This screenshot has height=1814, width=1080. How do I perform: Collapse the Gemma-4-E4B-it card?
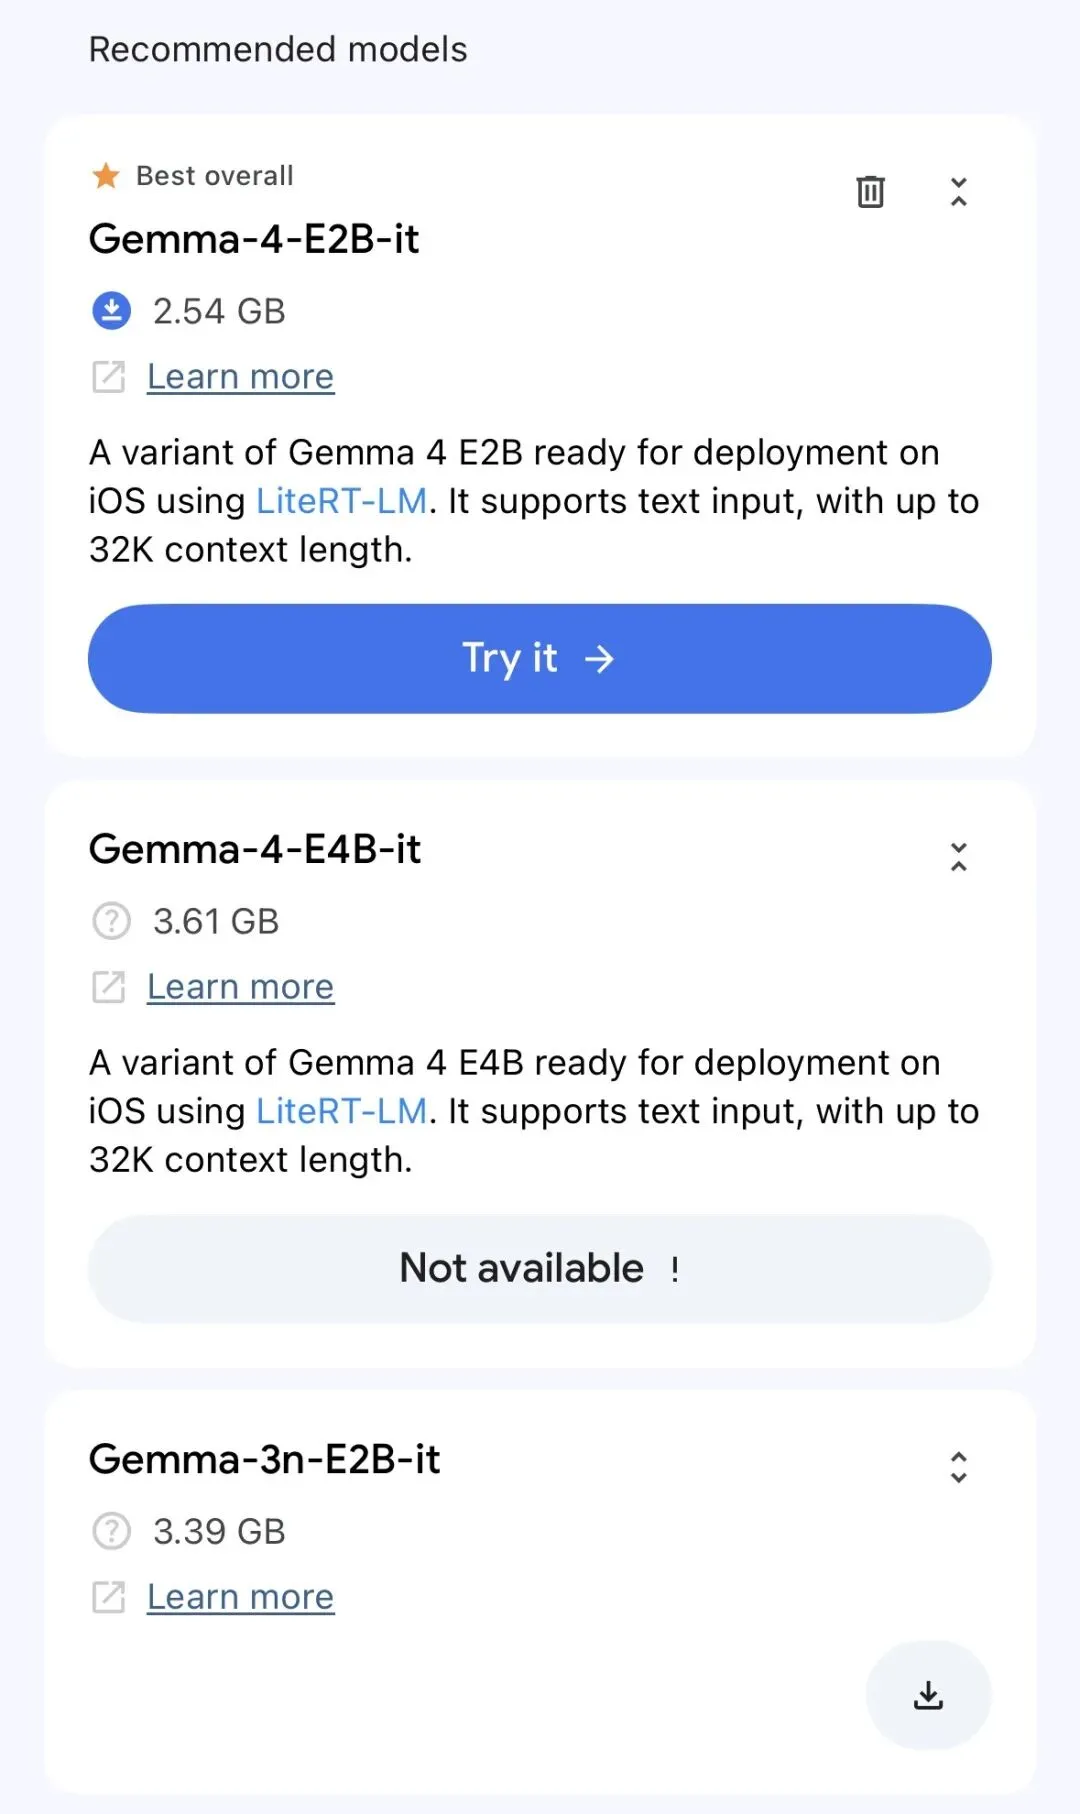tap(958, 857)
